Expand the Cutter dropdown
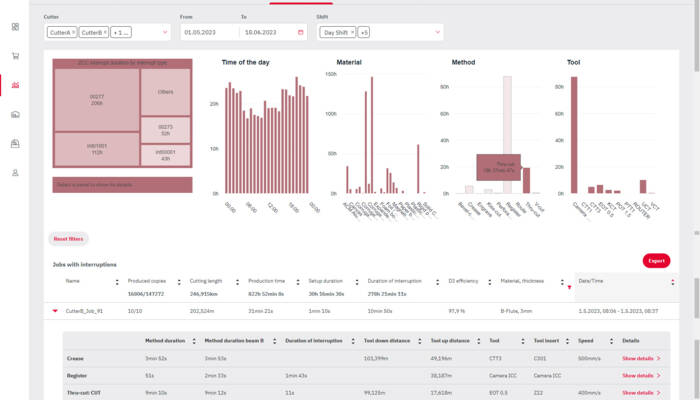Viewport: 700px width, 400px height. pyautogui.click(x=164, y=33)
